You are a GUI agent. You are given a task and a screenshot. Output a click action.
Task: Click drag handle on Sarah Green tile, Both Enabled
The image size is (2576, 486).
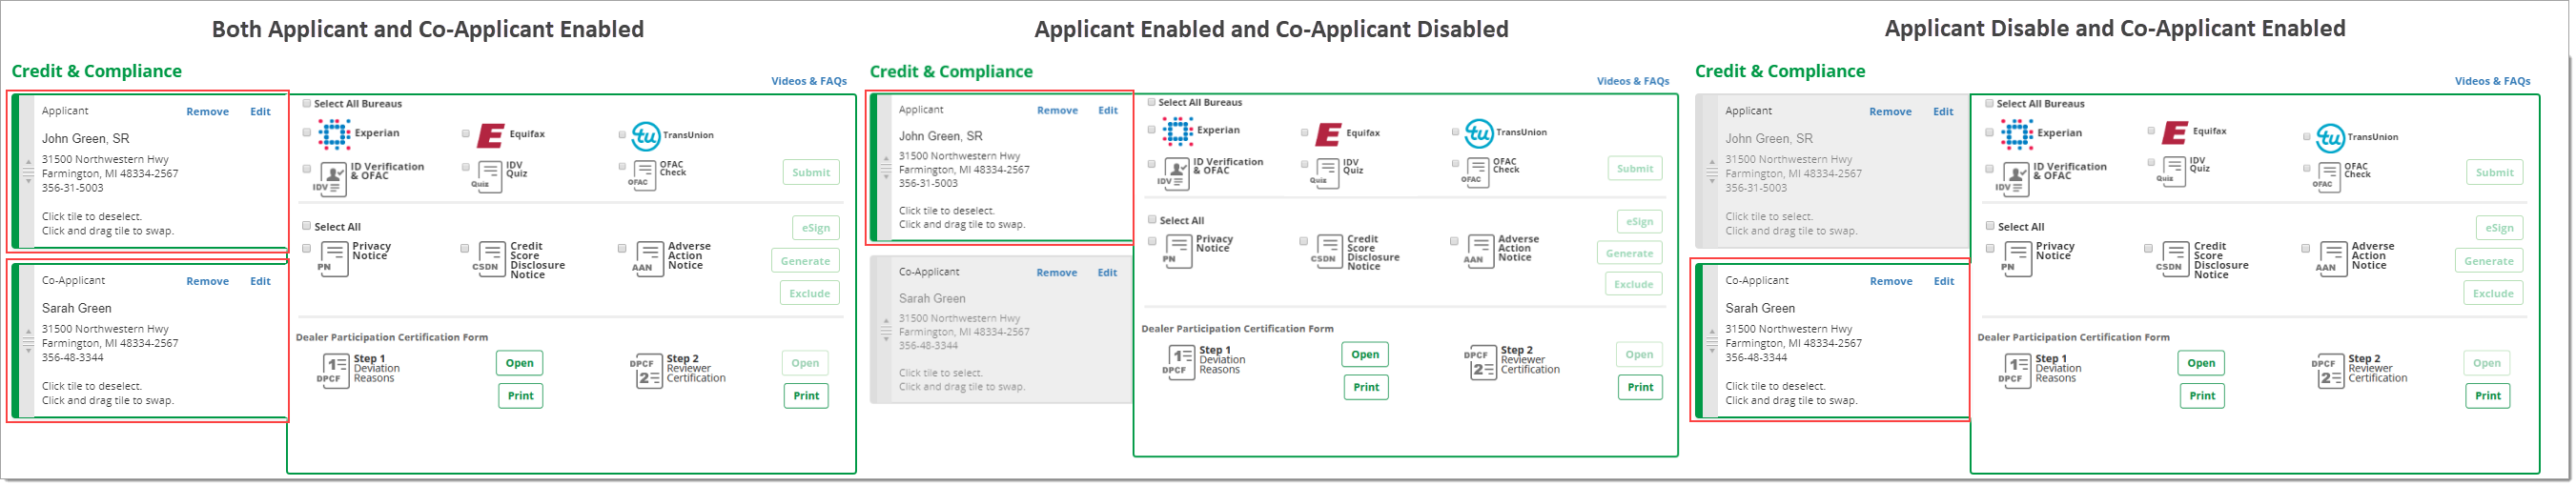point(27,341)
